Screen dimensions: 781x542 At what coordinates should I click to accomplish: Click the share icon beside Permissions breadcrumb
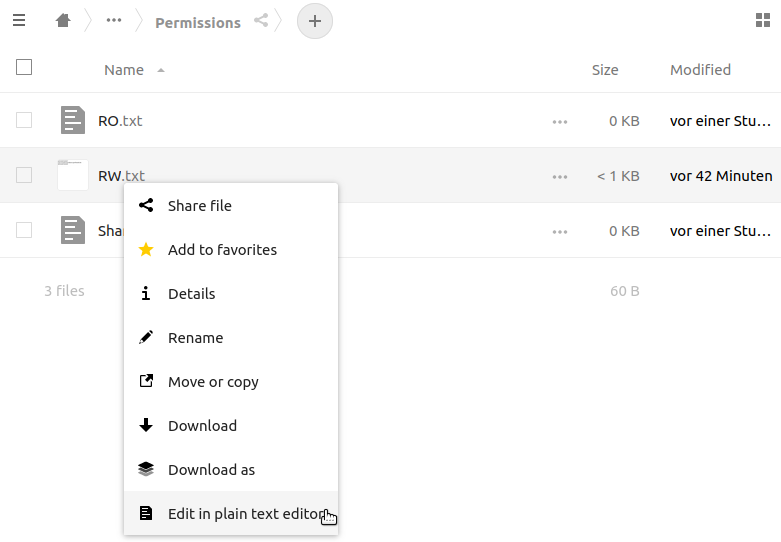pyautogui.click(x=261, y=20)
